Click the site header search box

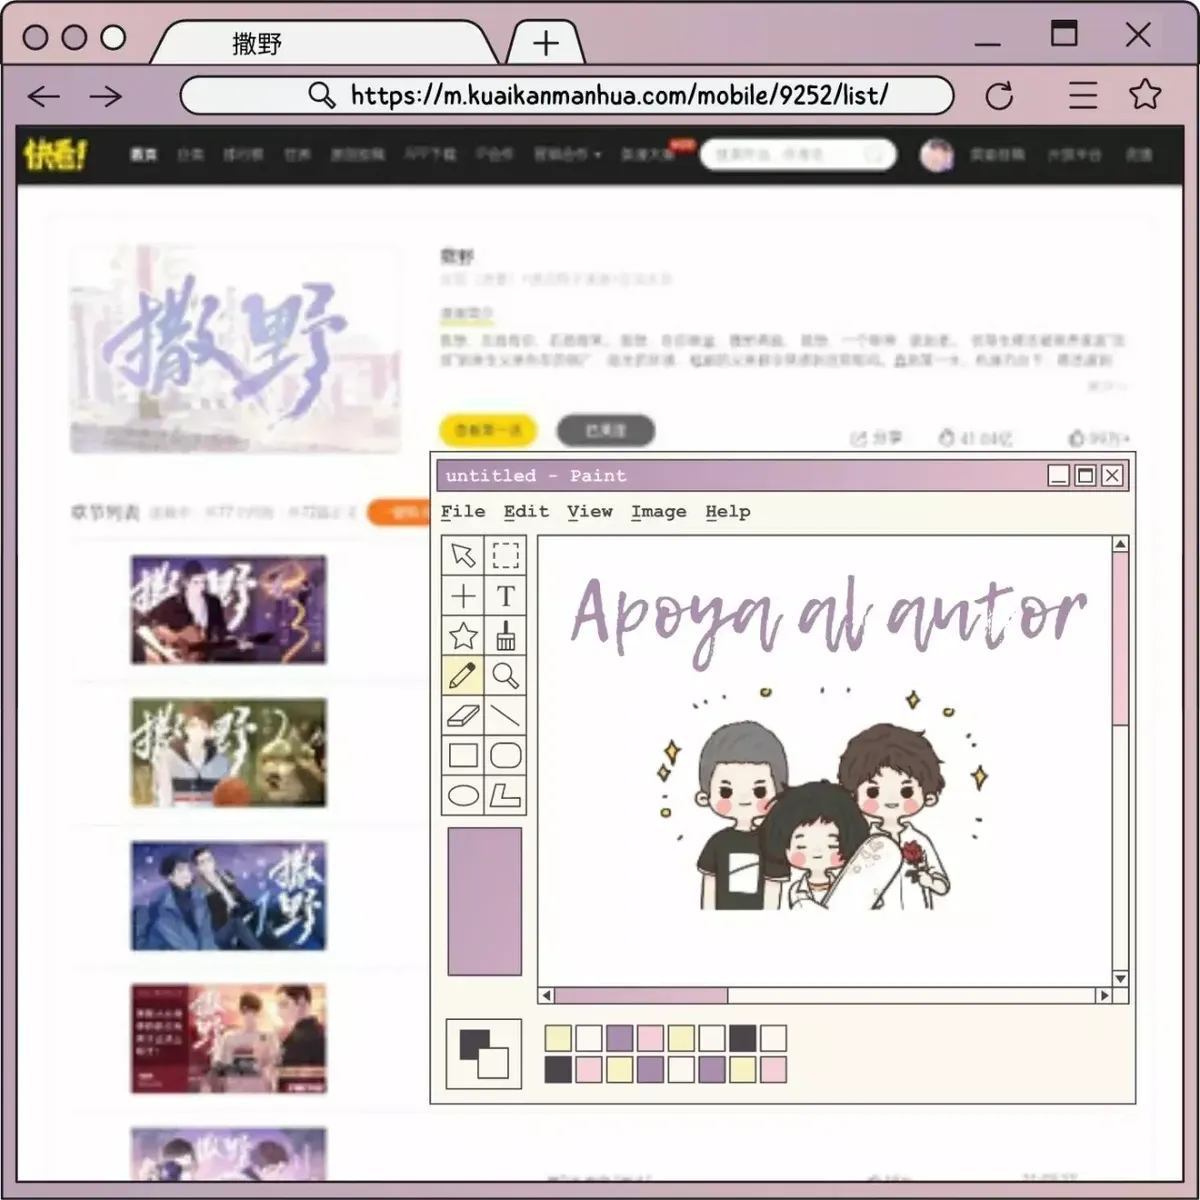point(798,155)
